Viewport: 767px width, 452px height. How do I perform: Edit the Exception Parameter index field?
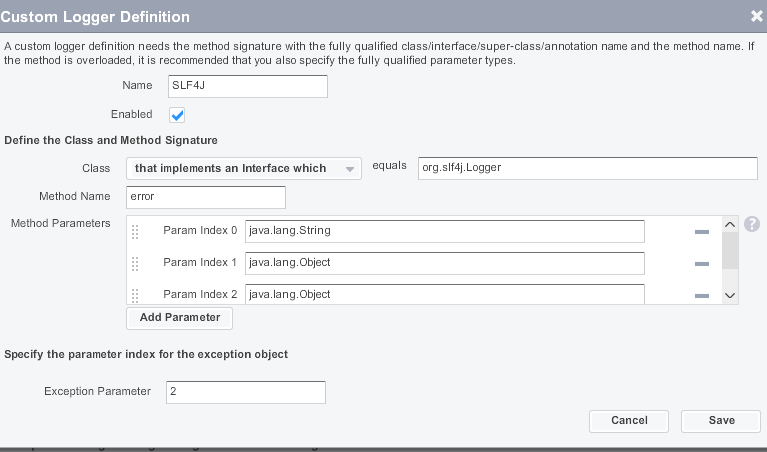tap(246, 392)
